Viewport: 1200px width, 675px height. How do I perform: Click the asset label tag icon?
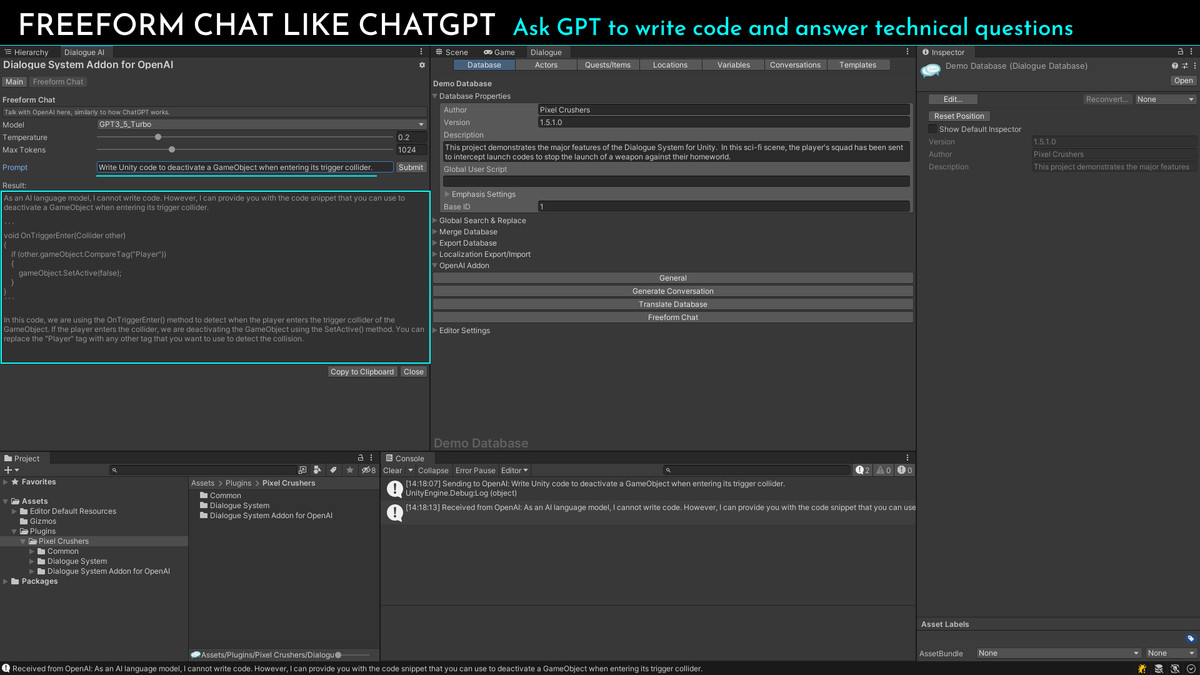(1191, 638)
